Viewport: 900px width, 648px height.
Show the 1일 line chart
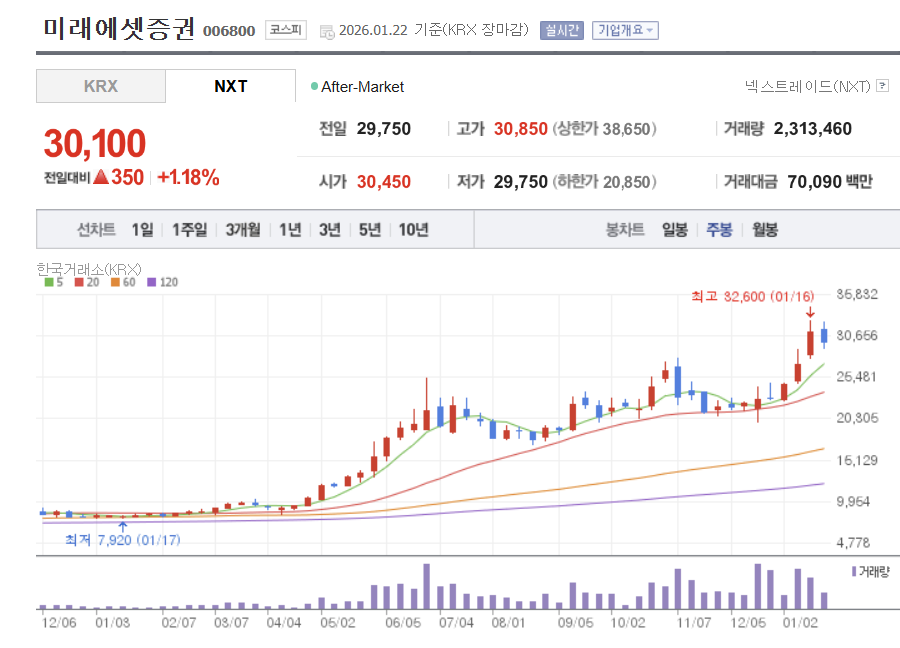(142, 230)
